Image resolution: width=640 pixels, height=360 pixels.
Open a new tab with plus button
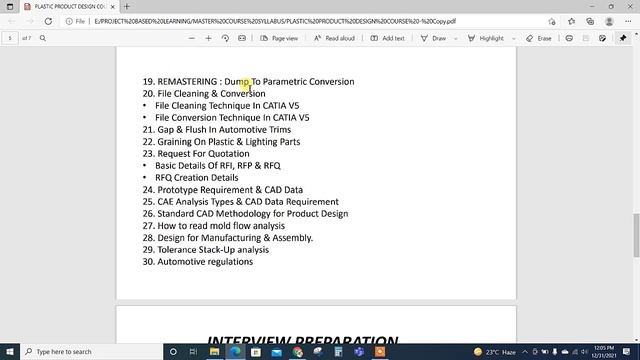127,7
